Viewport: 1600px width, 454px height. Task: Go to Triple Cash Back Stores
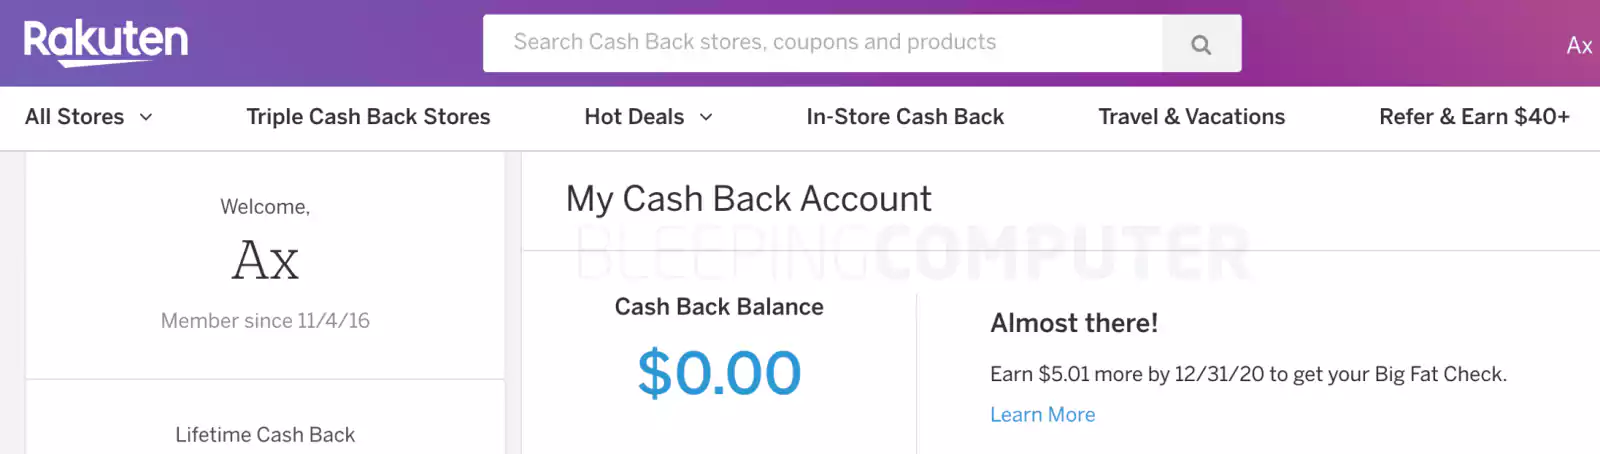point(368,117)
